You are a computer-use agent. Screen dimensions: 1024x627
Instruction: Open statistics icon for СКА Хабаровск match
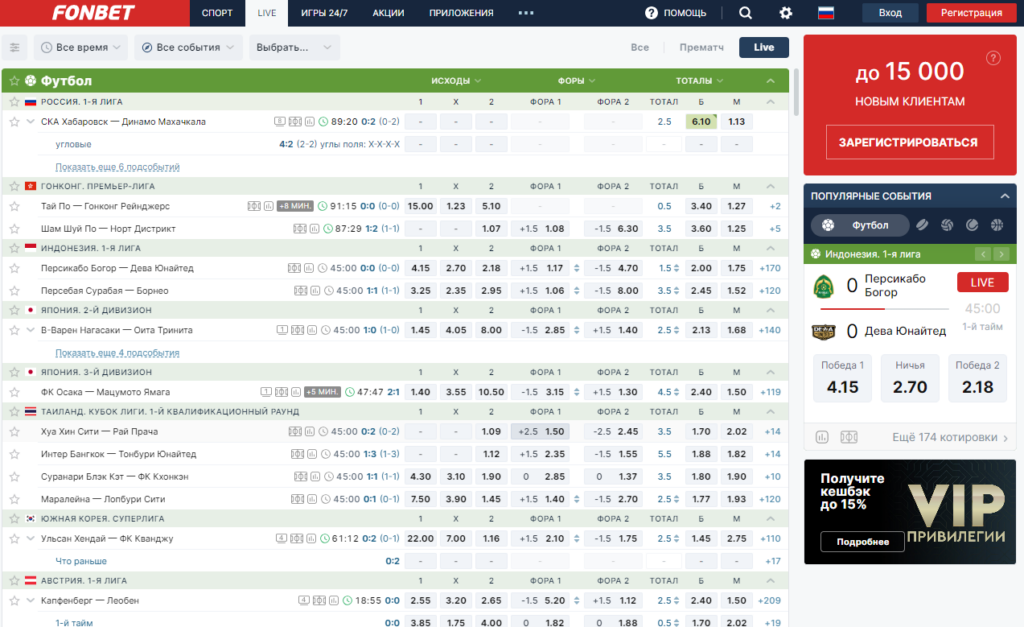[x=310, y=121]
